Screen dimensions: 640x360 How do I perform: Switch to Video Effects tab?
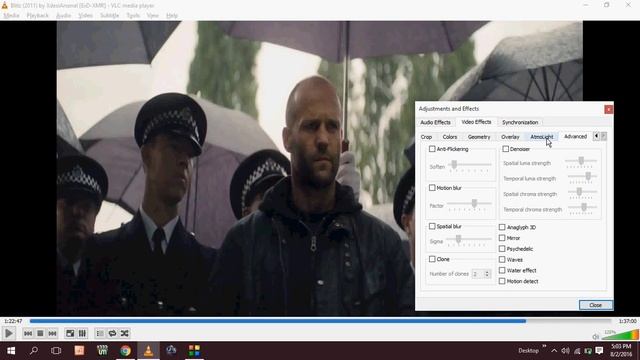click(476, 122)
